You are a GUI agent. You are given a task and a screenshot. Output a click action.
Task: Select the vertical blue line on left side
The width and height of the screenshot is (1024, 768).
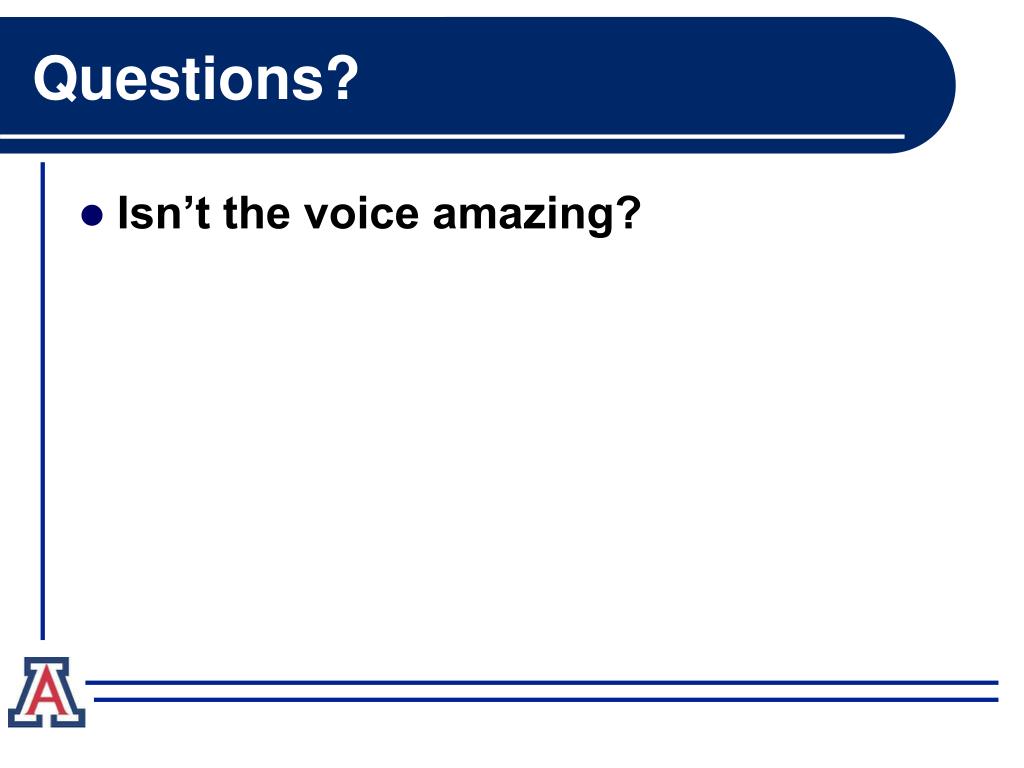(x=43, y=401)
